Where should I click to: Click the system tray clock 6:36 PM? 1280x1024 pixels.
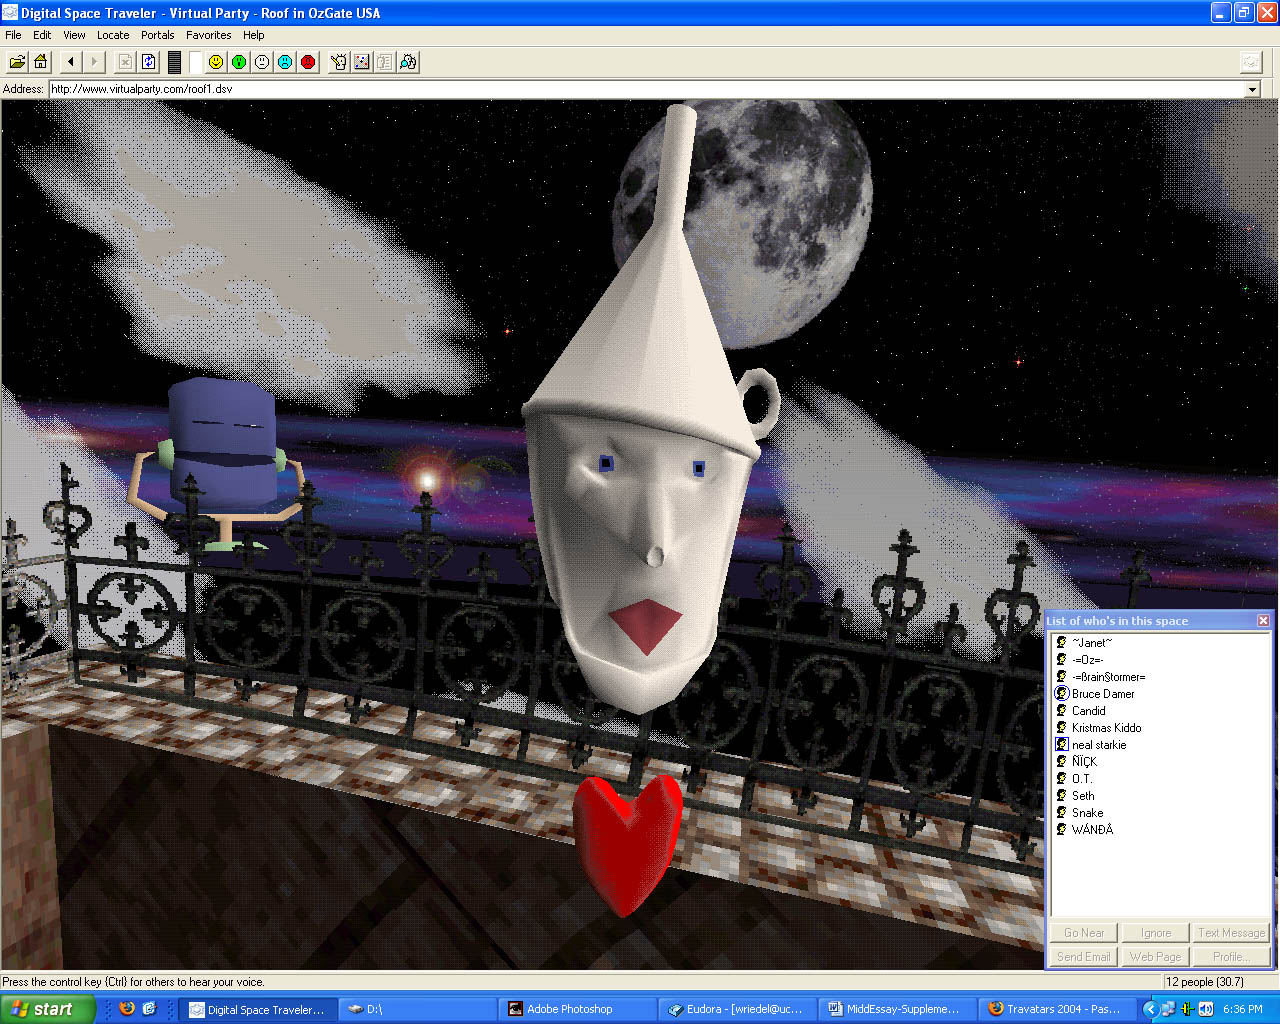[x=1242, y=1009]
